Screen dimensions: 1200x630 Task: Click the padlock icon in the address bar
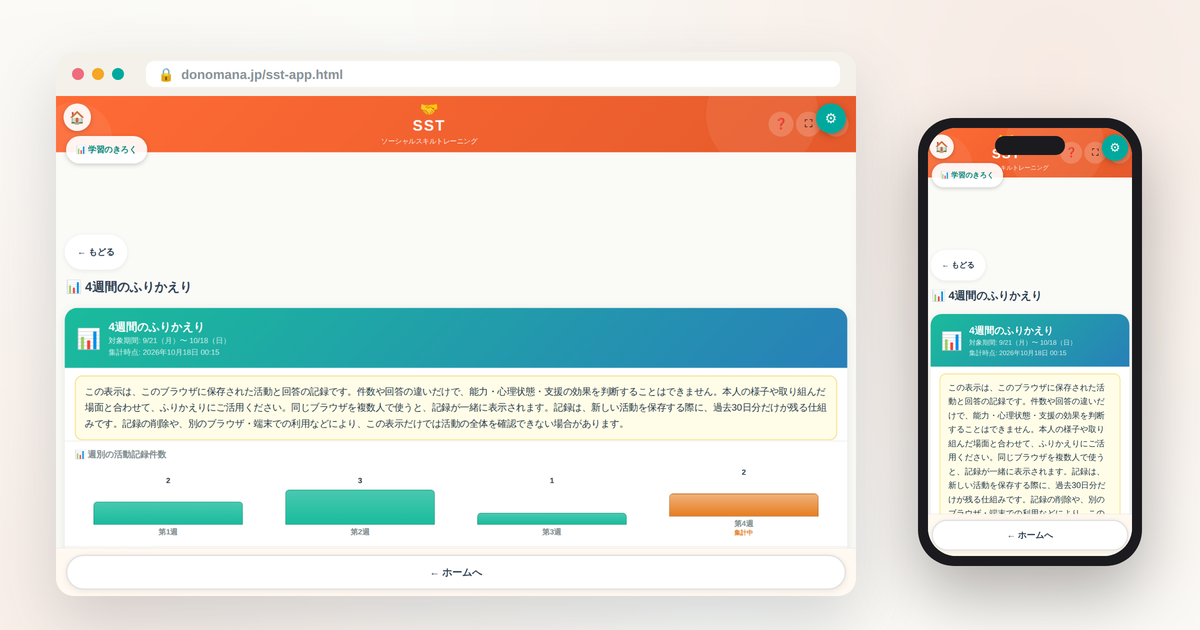(x=166, y=74)
